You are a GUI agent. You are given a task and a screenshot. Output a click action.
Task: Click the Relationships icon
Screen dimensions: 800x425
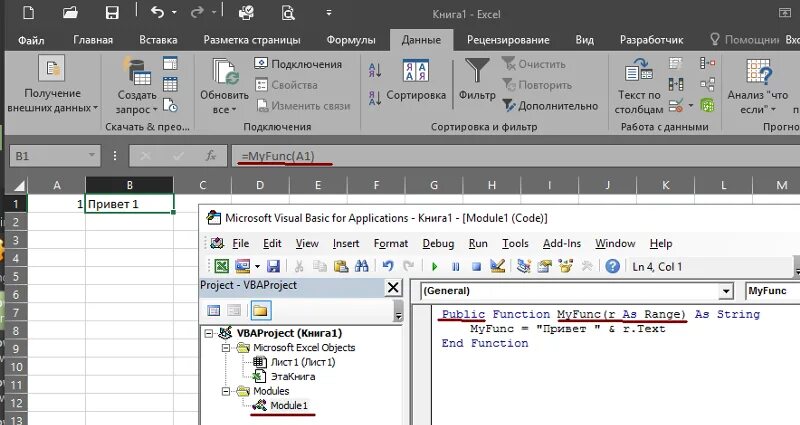(707, 84)
